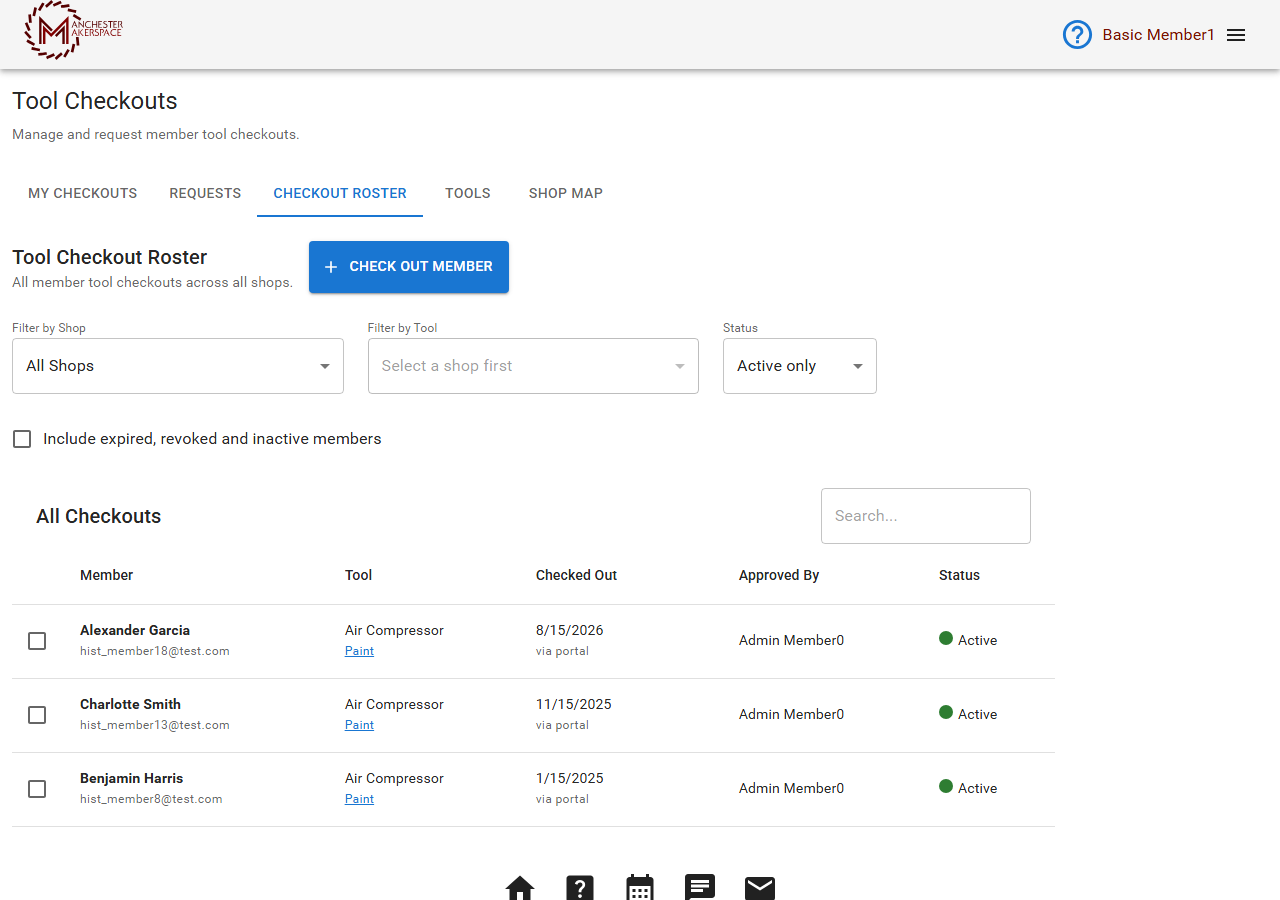Sort by Tool column header

click(x=358, y=575)
